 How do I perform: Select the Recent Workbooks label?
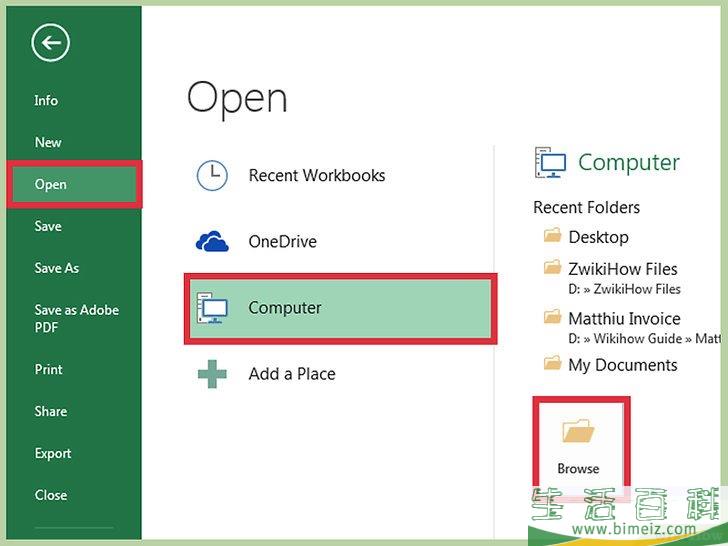click(x=317, y=176)
